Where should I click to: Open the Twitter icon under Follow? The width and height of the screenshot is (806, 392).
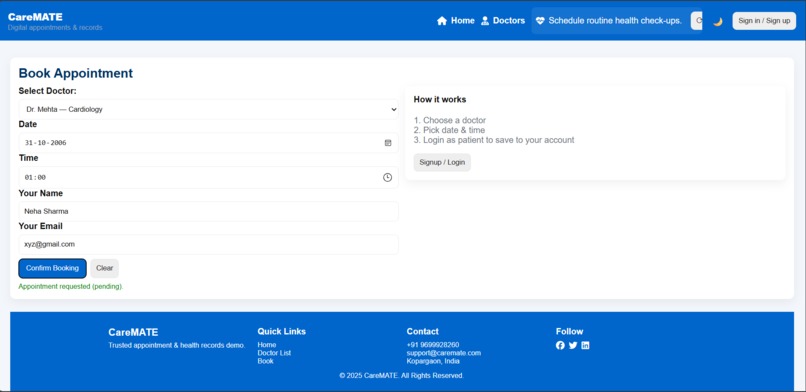pyautogui.click(x=573, y=345)
